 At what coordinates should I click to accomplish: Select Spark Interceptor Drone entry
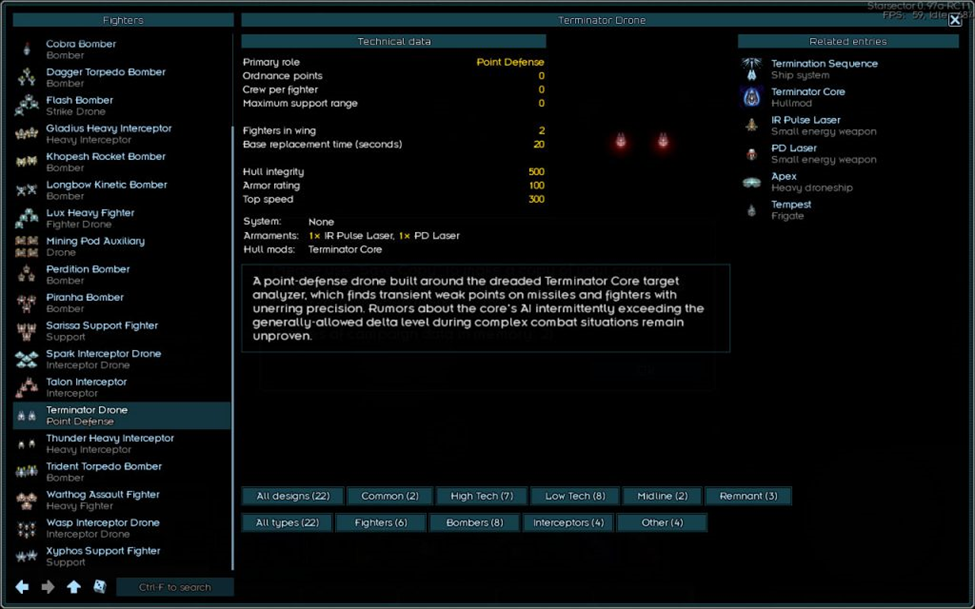(x=103, y=359)
